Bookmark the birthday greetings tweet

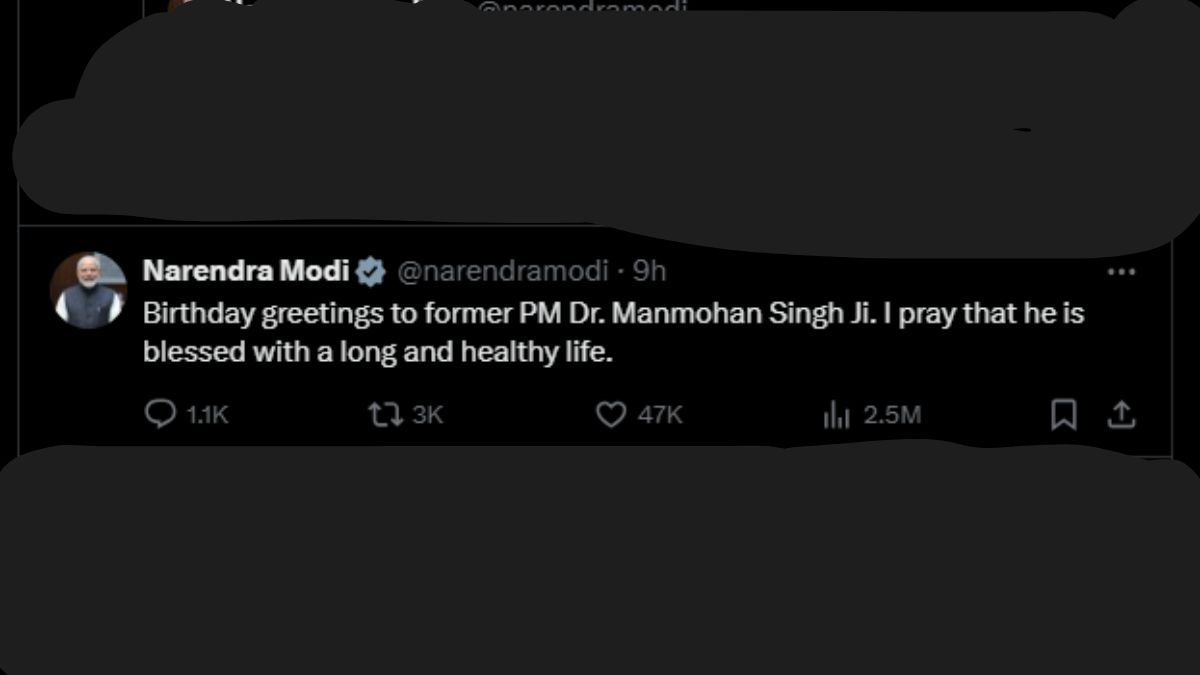(x=1063, y=414)
